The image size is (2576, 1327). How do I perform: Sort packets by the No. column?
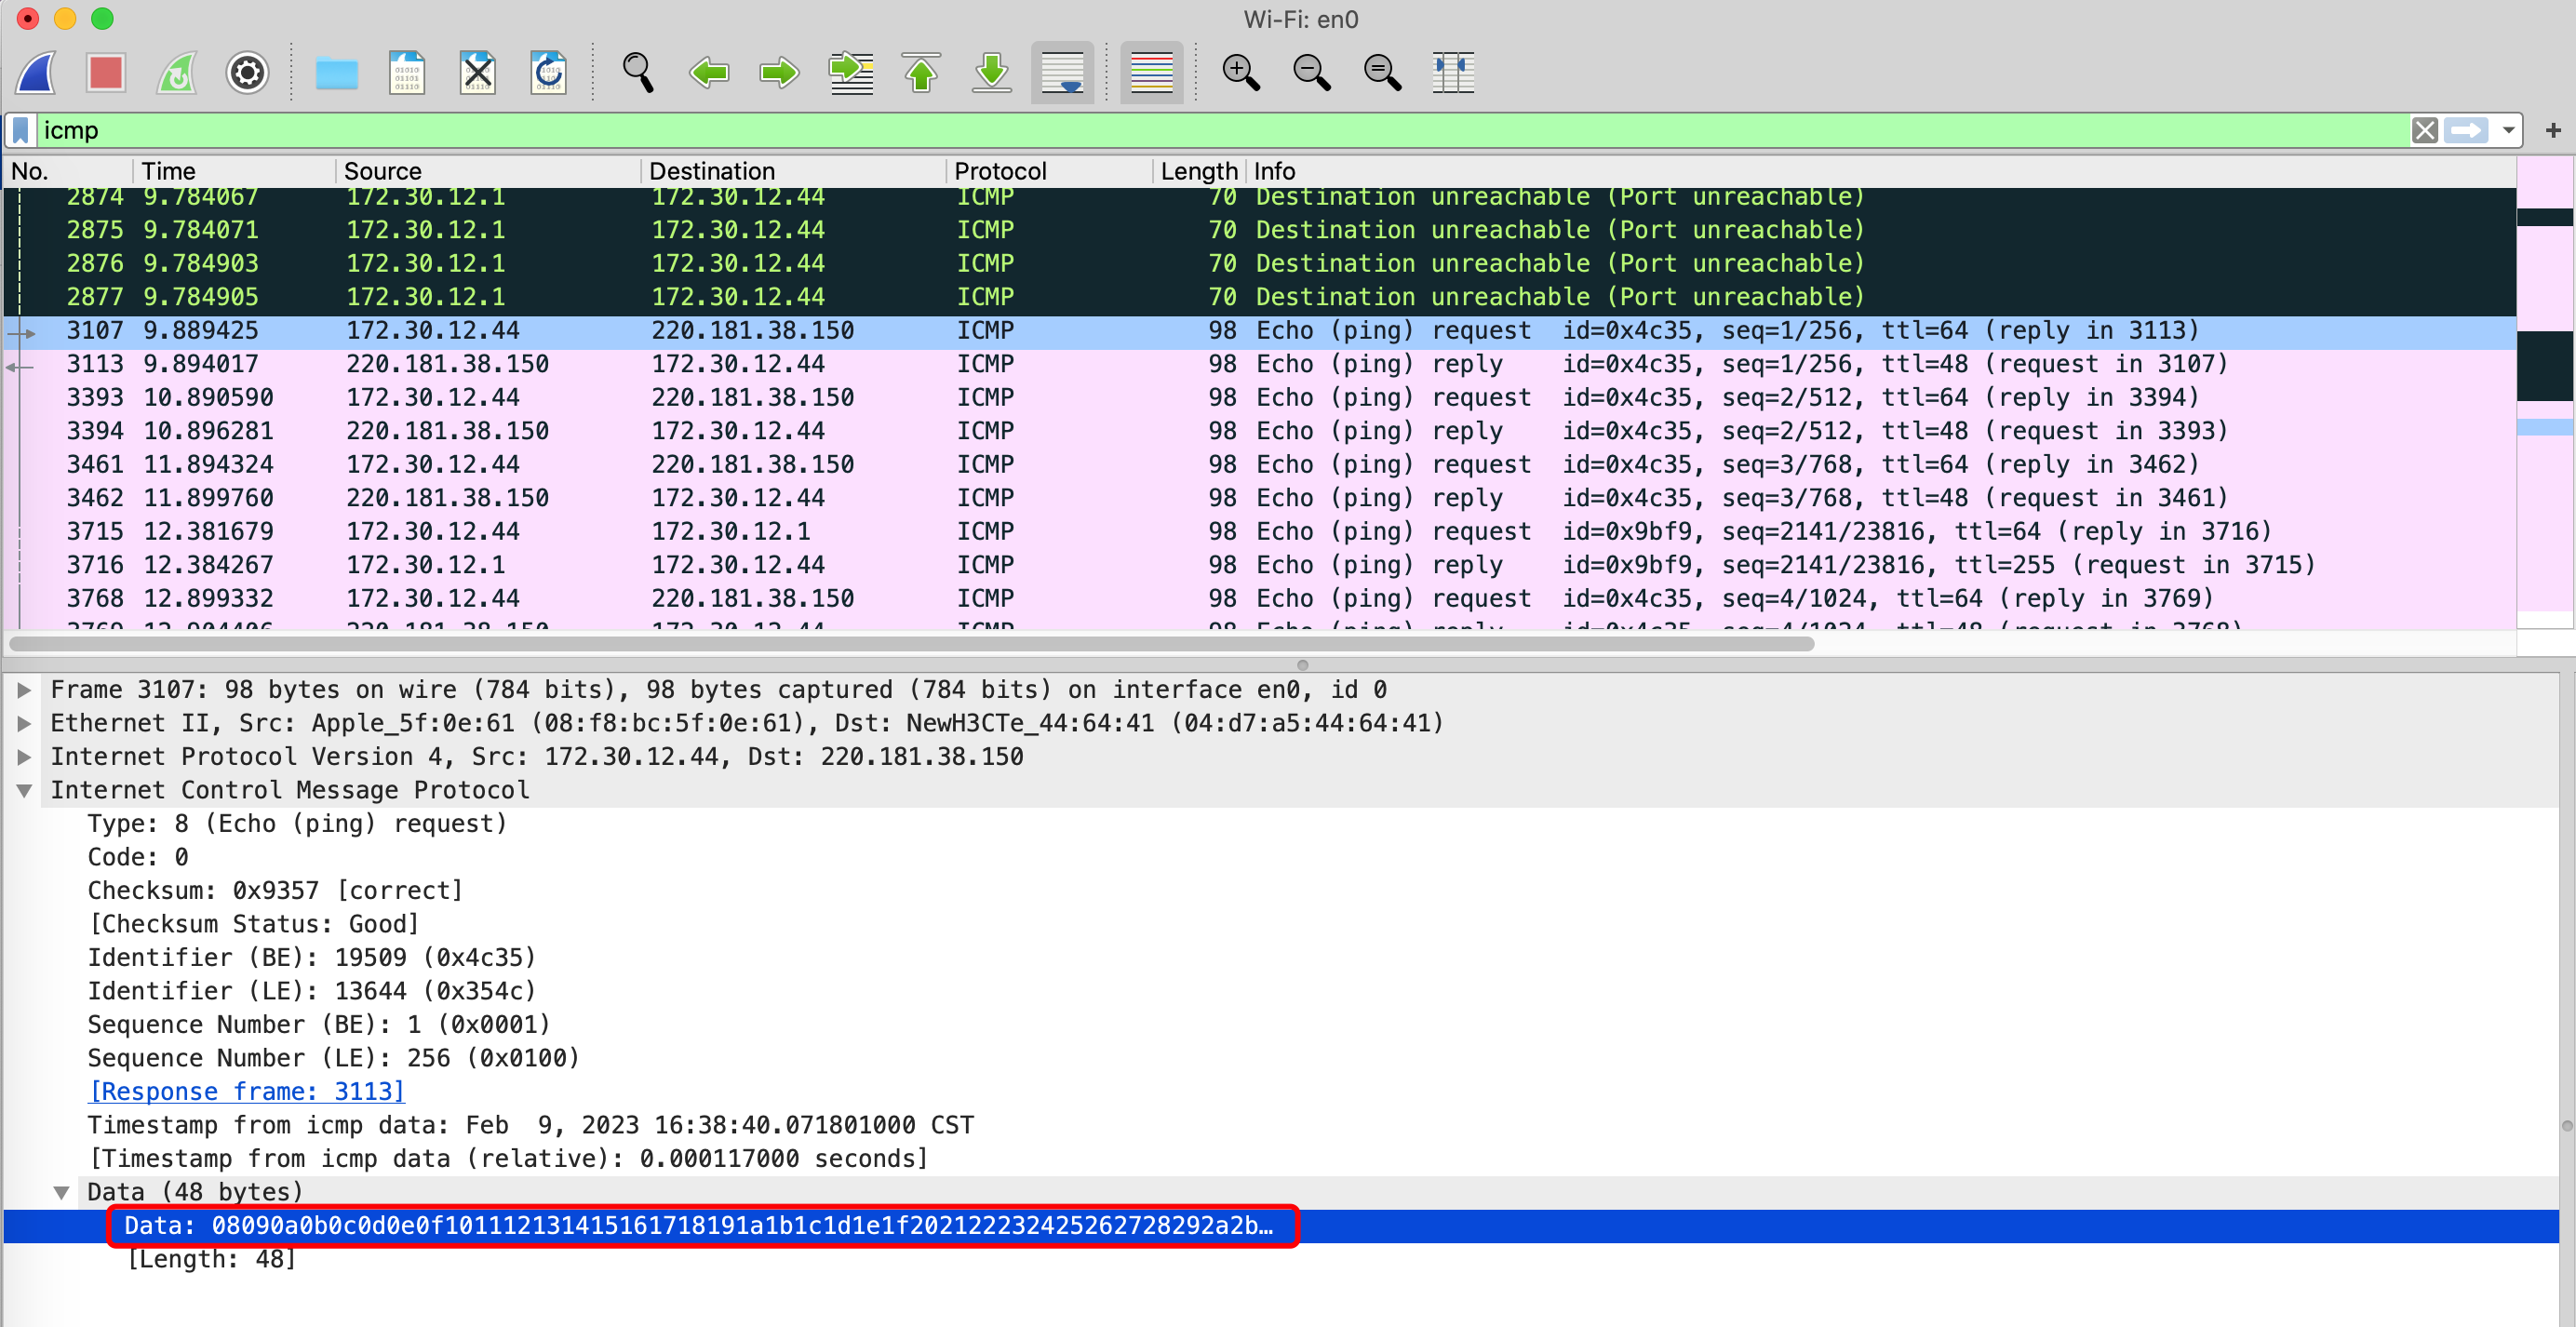pyautogui.click(x=68, y=171)
